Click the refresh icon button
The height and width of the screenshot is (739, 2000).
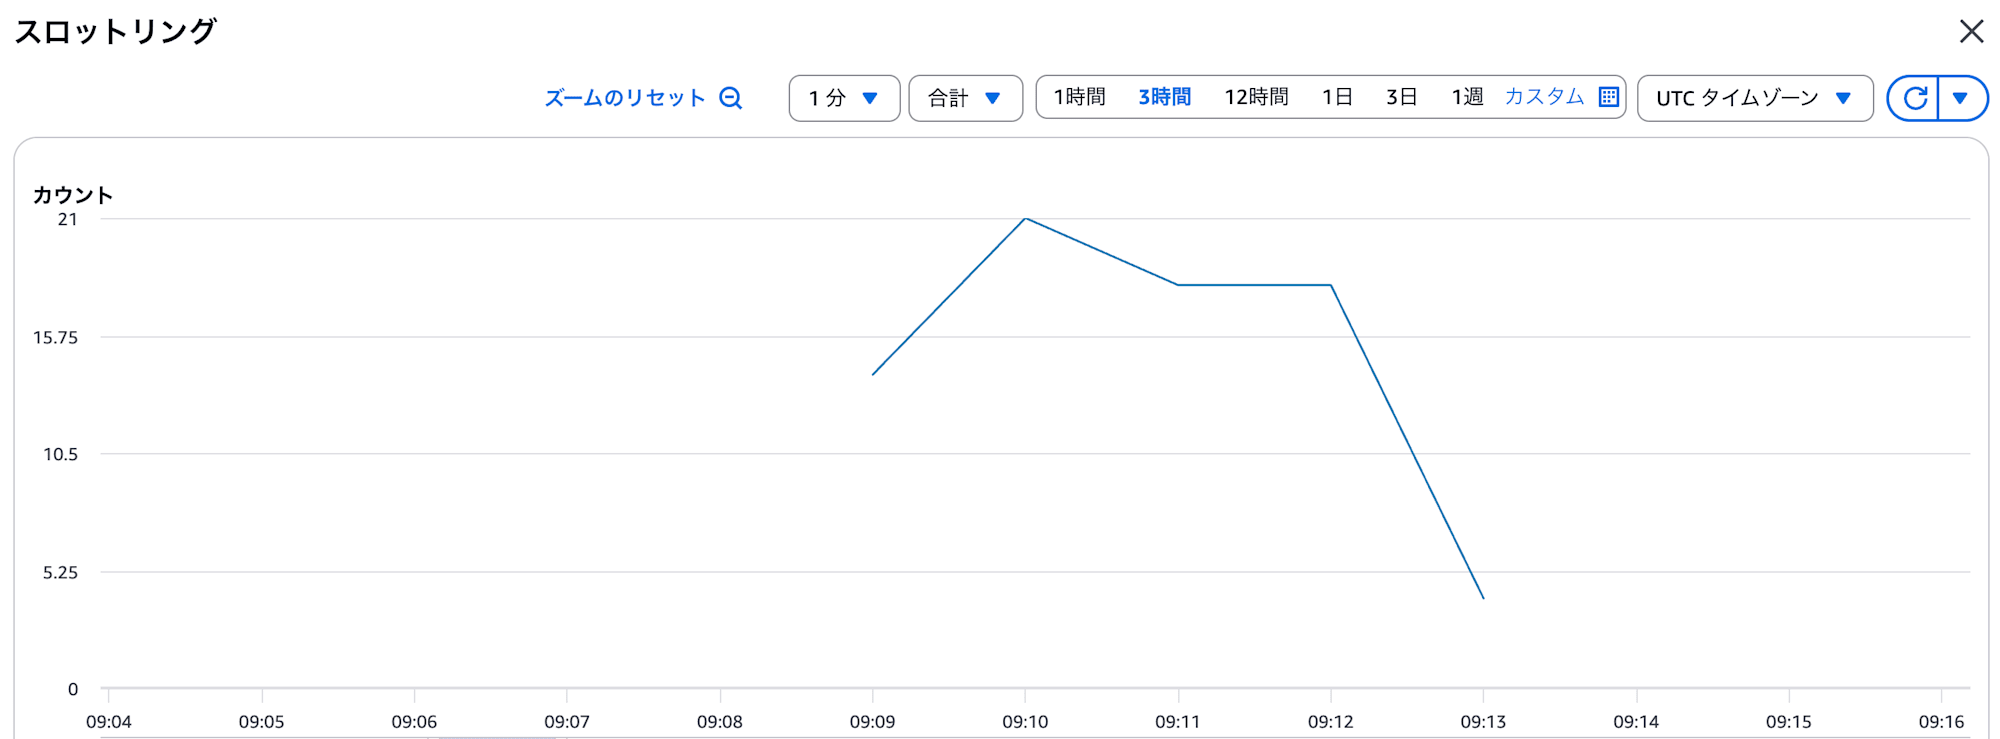pyautogui.click(x=1914, y=98)
